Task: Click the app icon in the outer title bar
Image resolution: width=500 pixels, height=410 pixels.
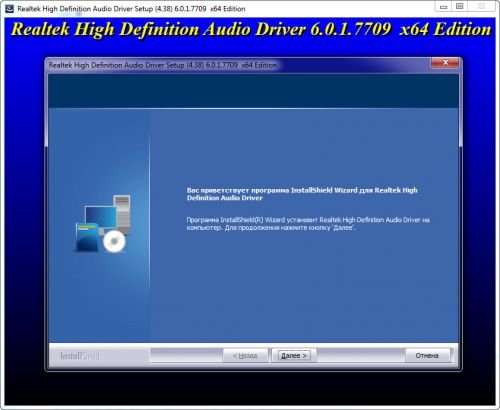Action: [x=10, y=9]
